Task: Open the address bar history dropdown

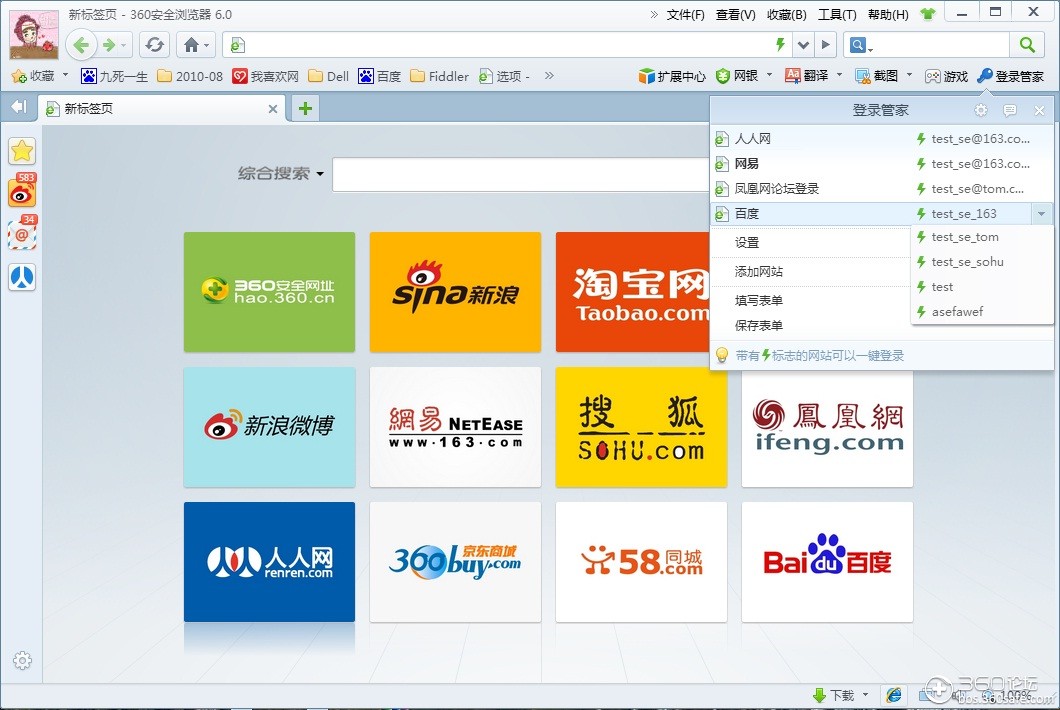Action: tap(803, 44)
